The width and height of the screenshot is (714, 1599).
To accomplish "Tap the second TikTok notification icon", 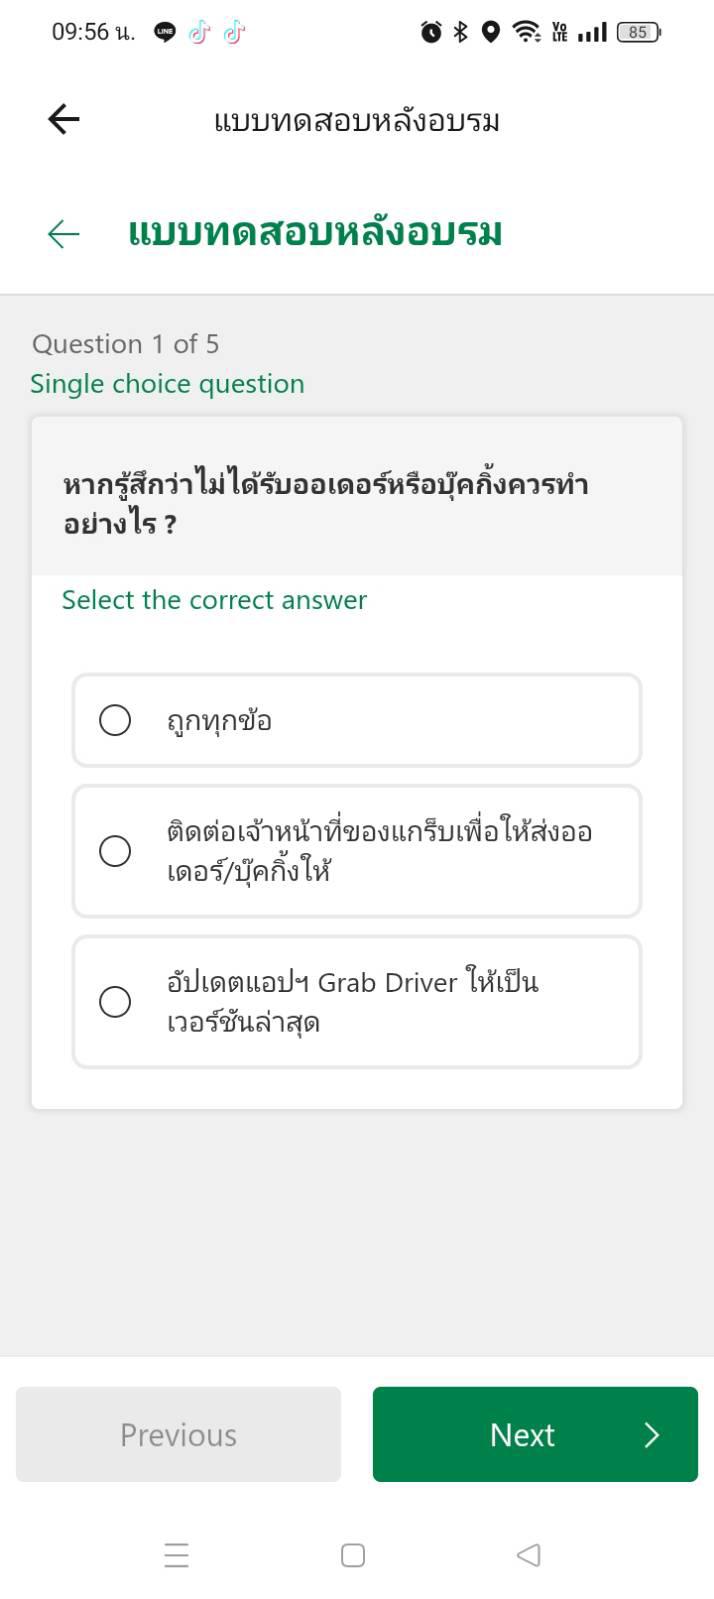I will [x=234, y=32].
